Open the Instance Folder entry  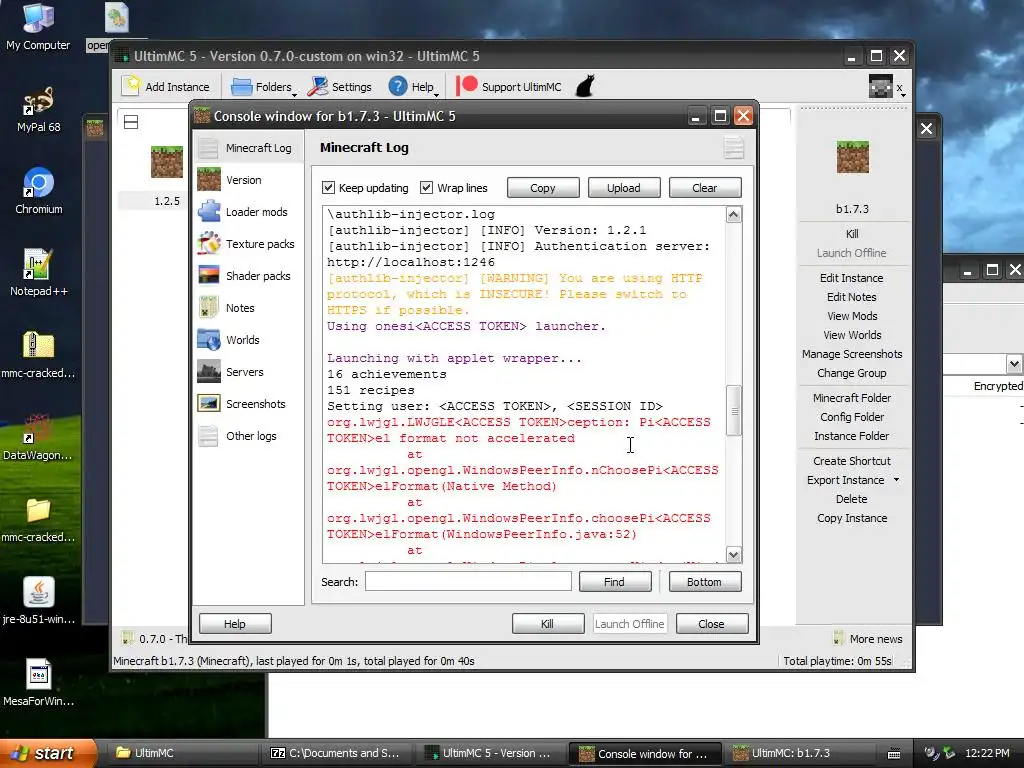click(852, 436)
